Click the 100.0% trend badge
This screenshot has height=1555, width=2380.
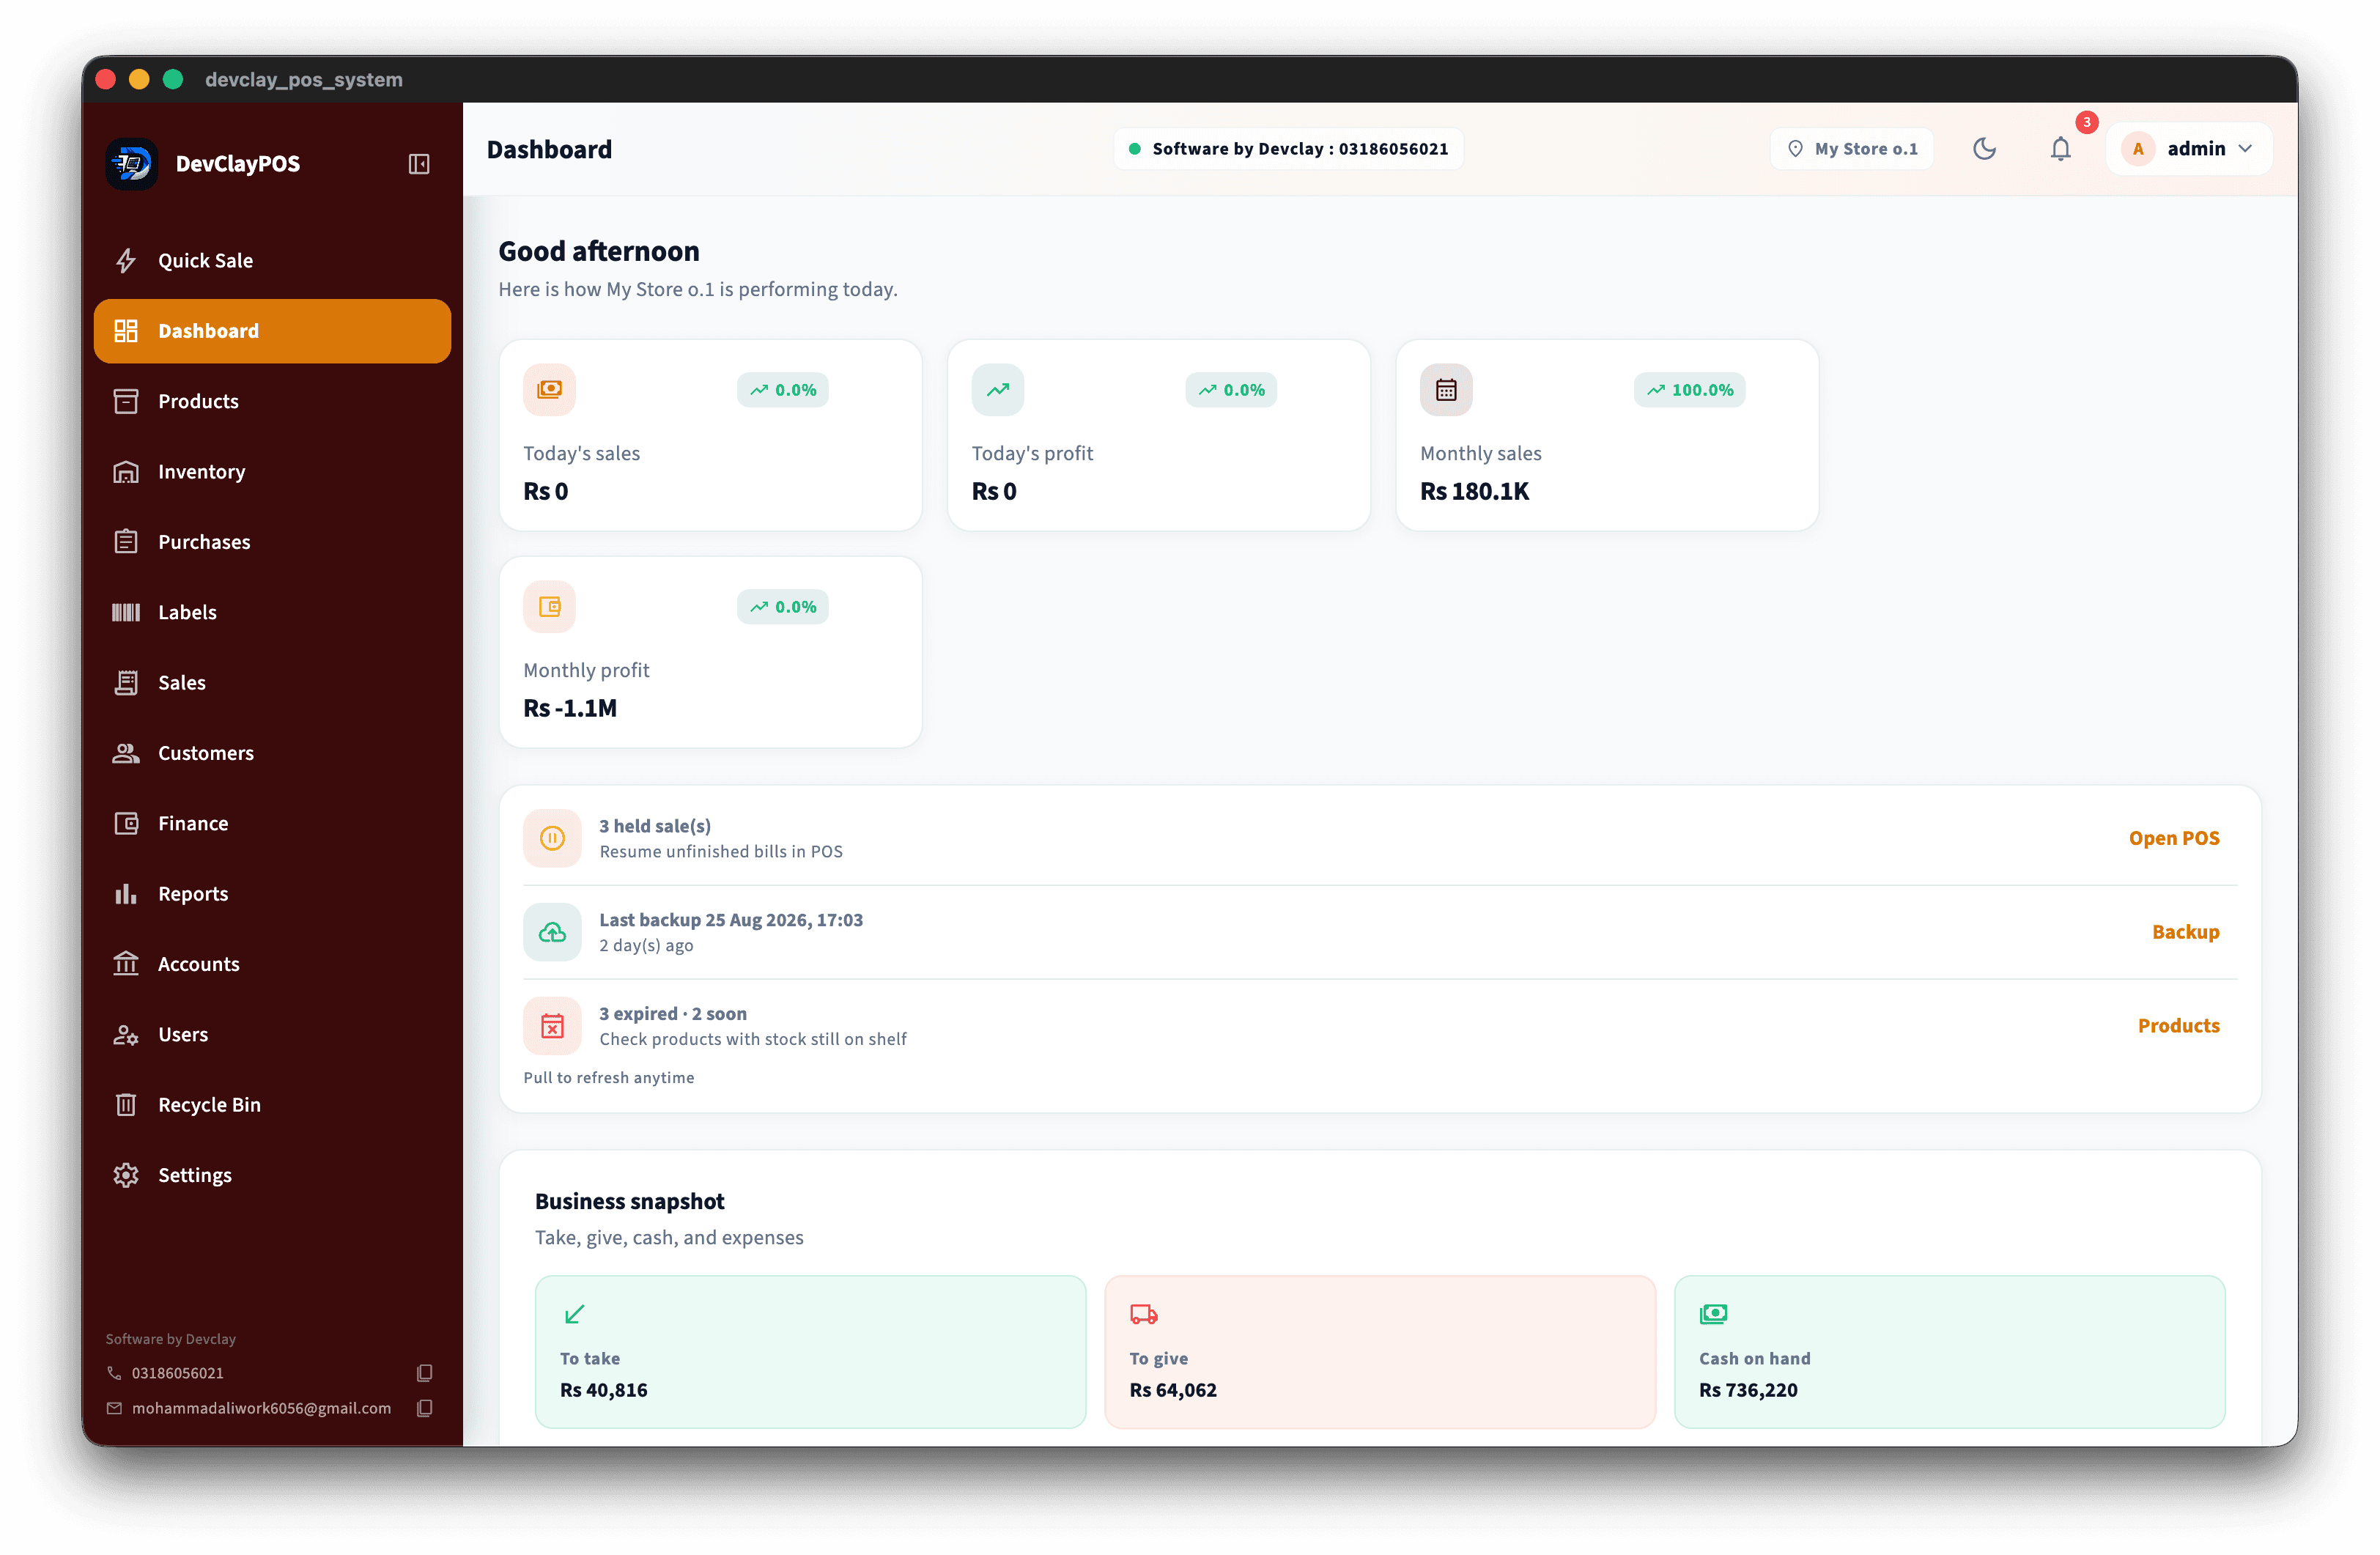tap(1690, 390)
